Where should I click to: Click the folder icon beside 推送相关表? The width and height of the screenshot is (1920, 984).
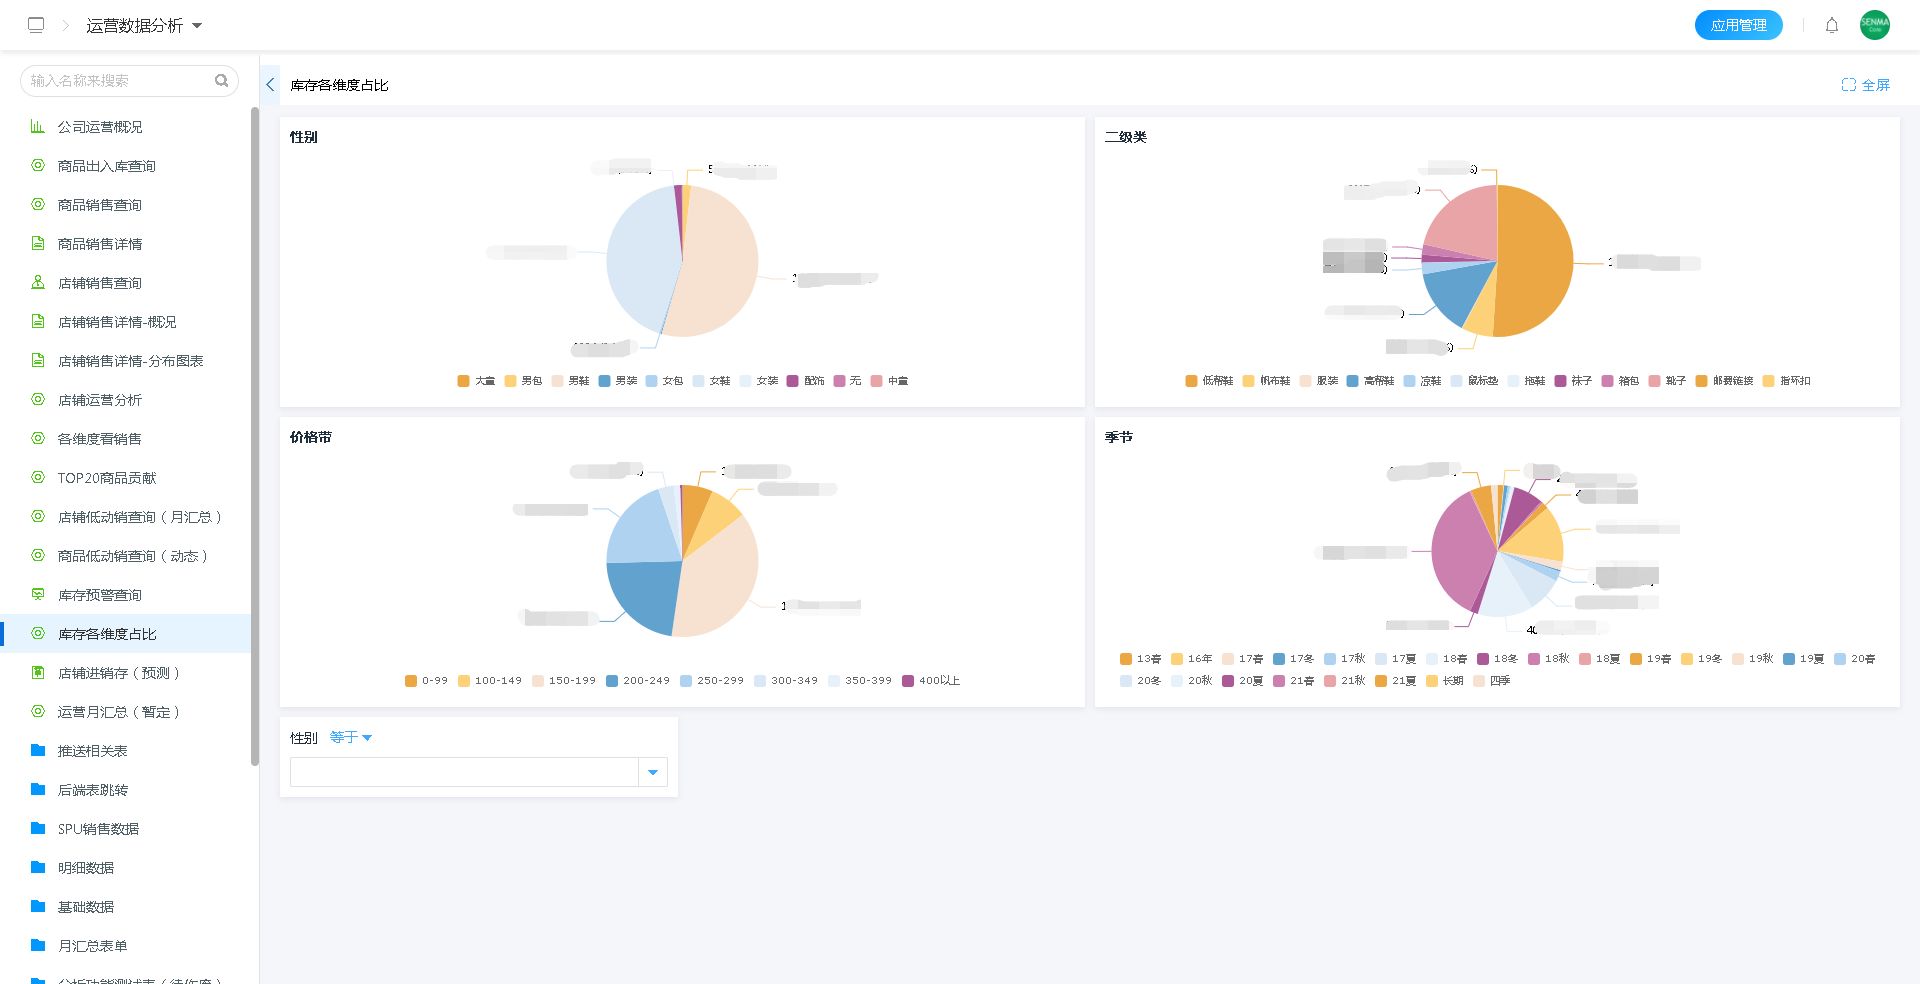pos(38,750)
